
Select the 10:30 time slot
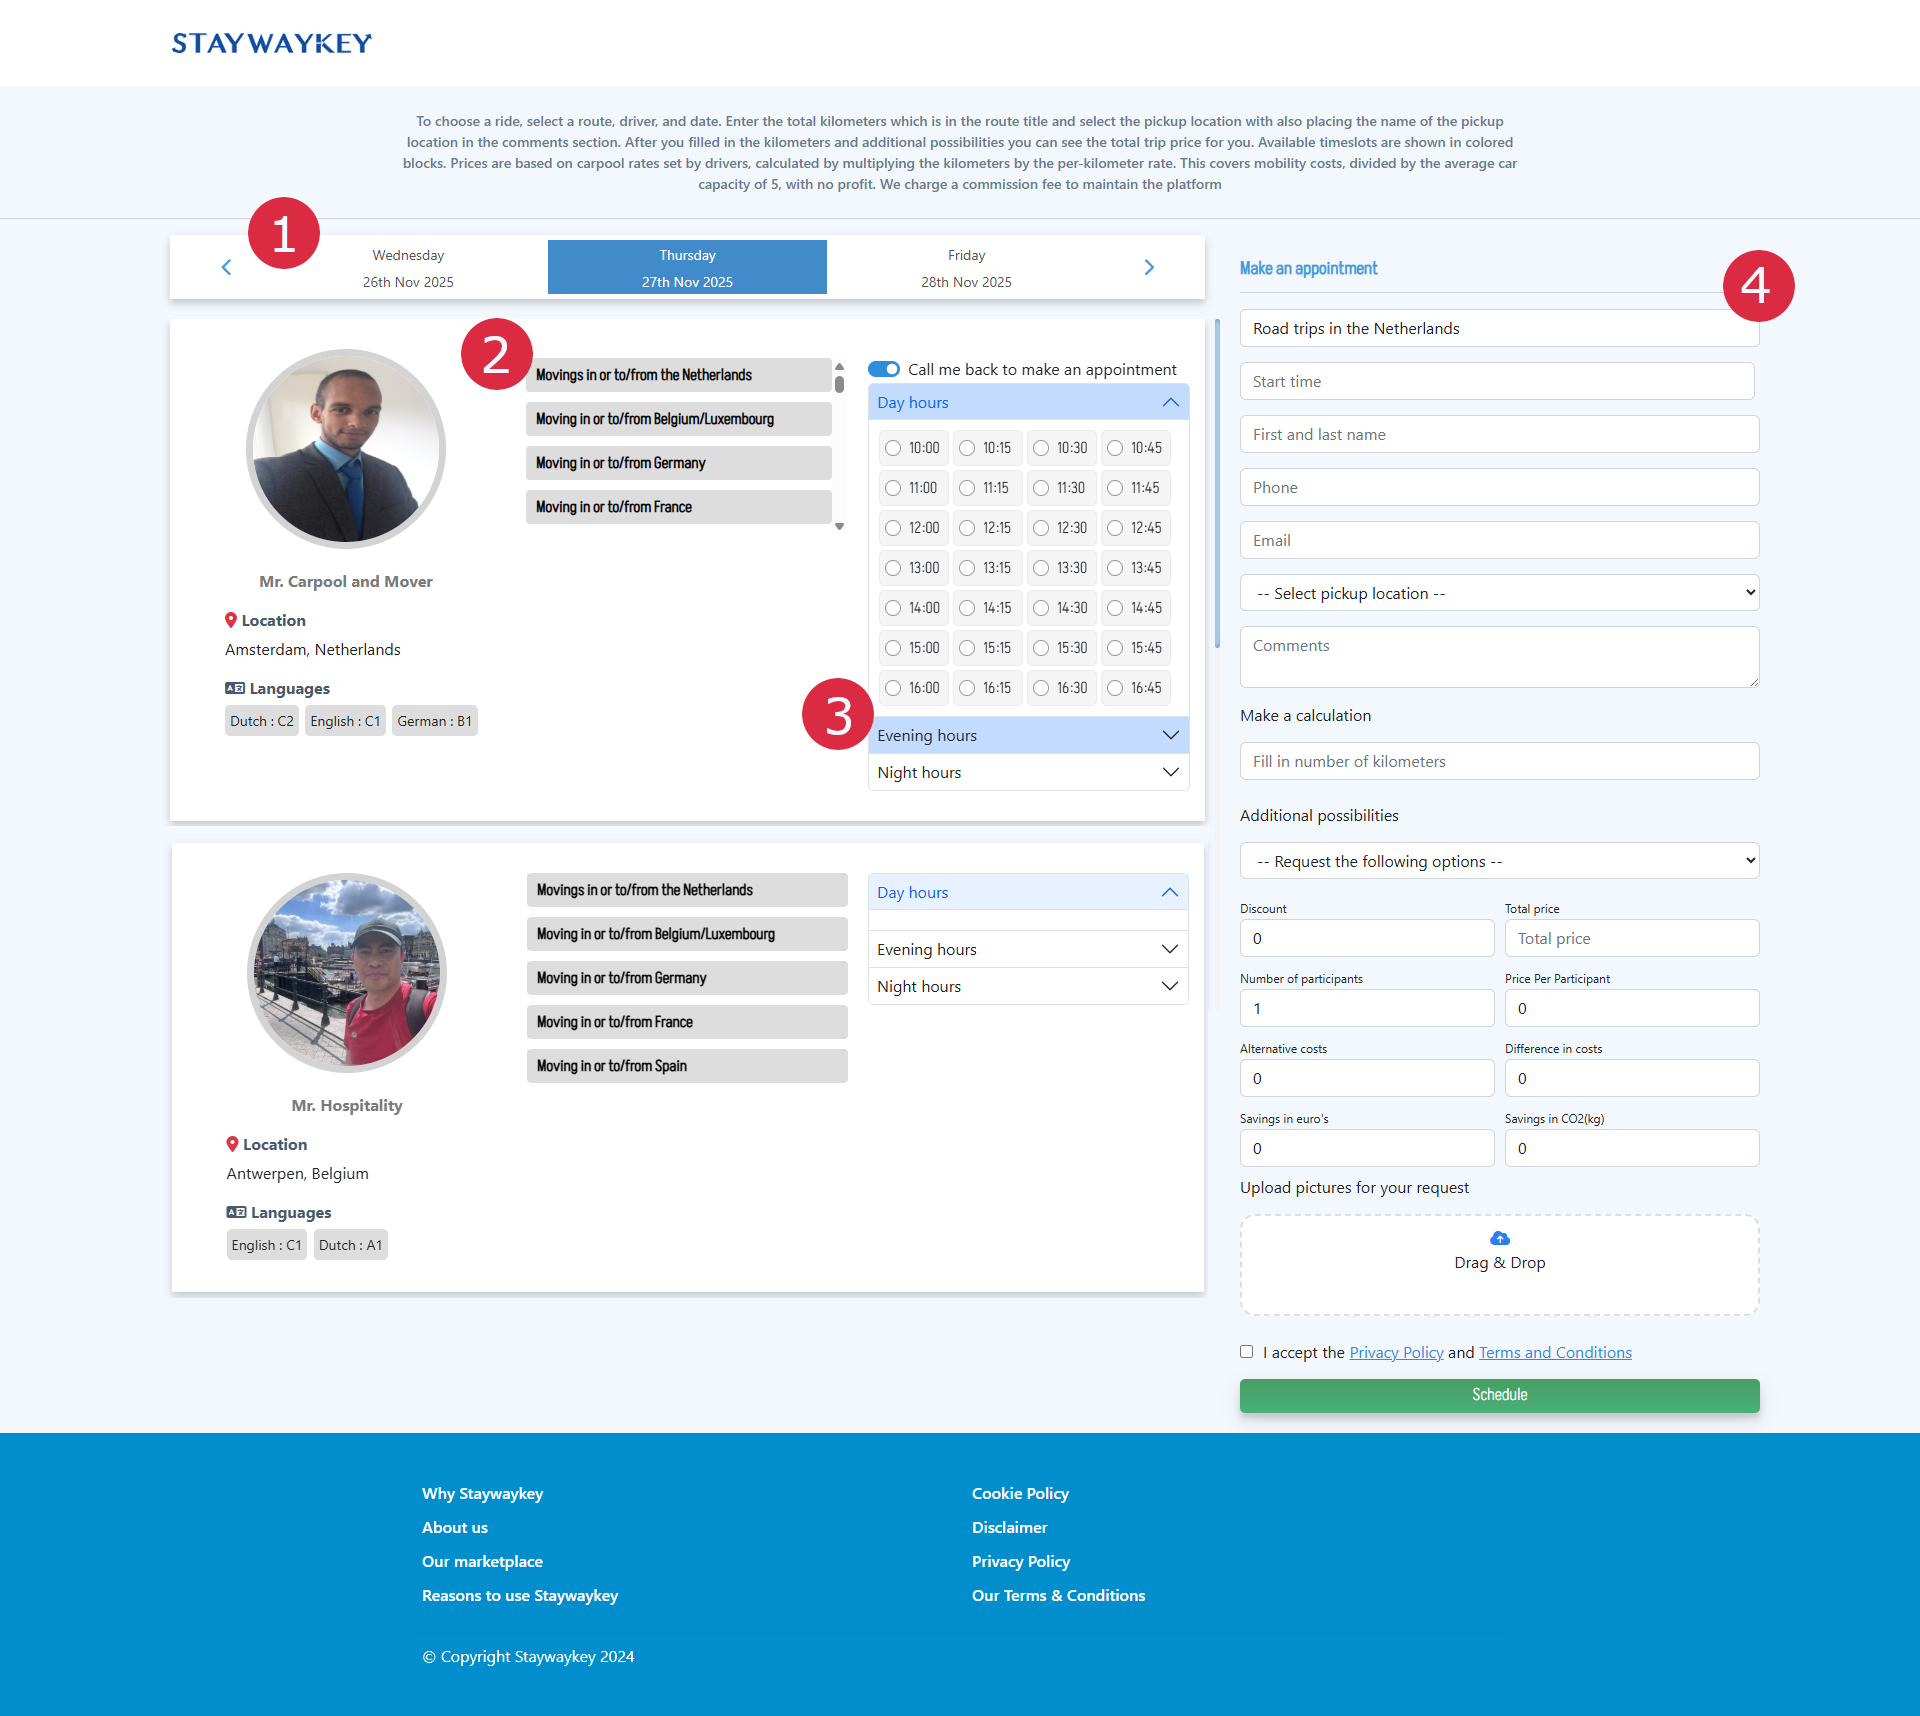(x=1042, y=448)
